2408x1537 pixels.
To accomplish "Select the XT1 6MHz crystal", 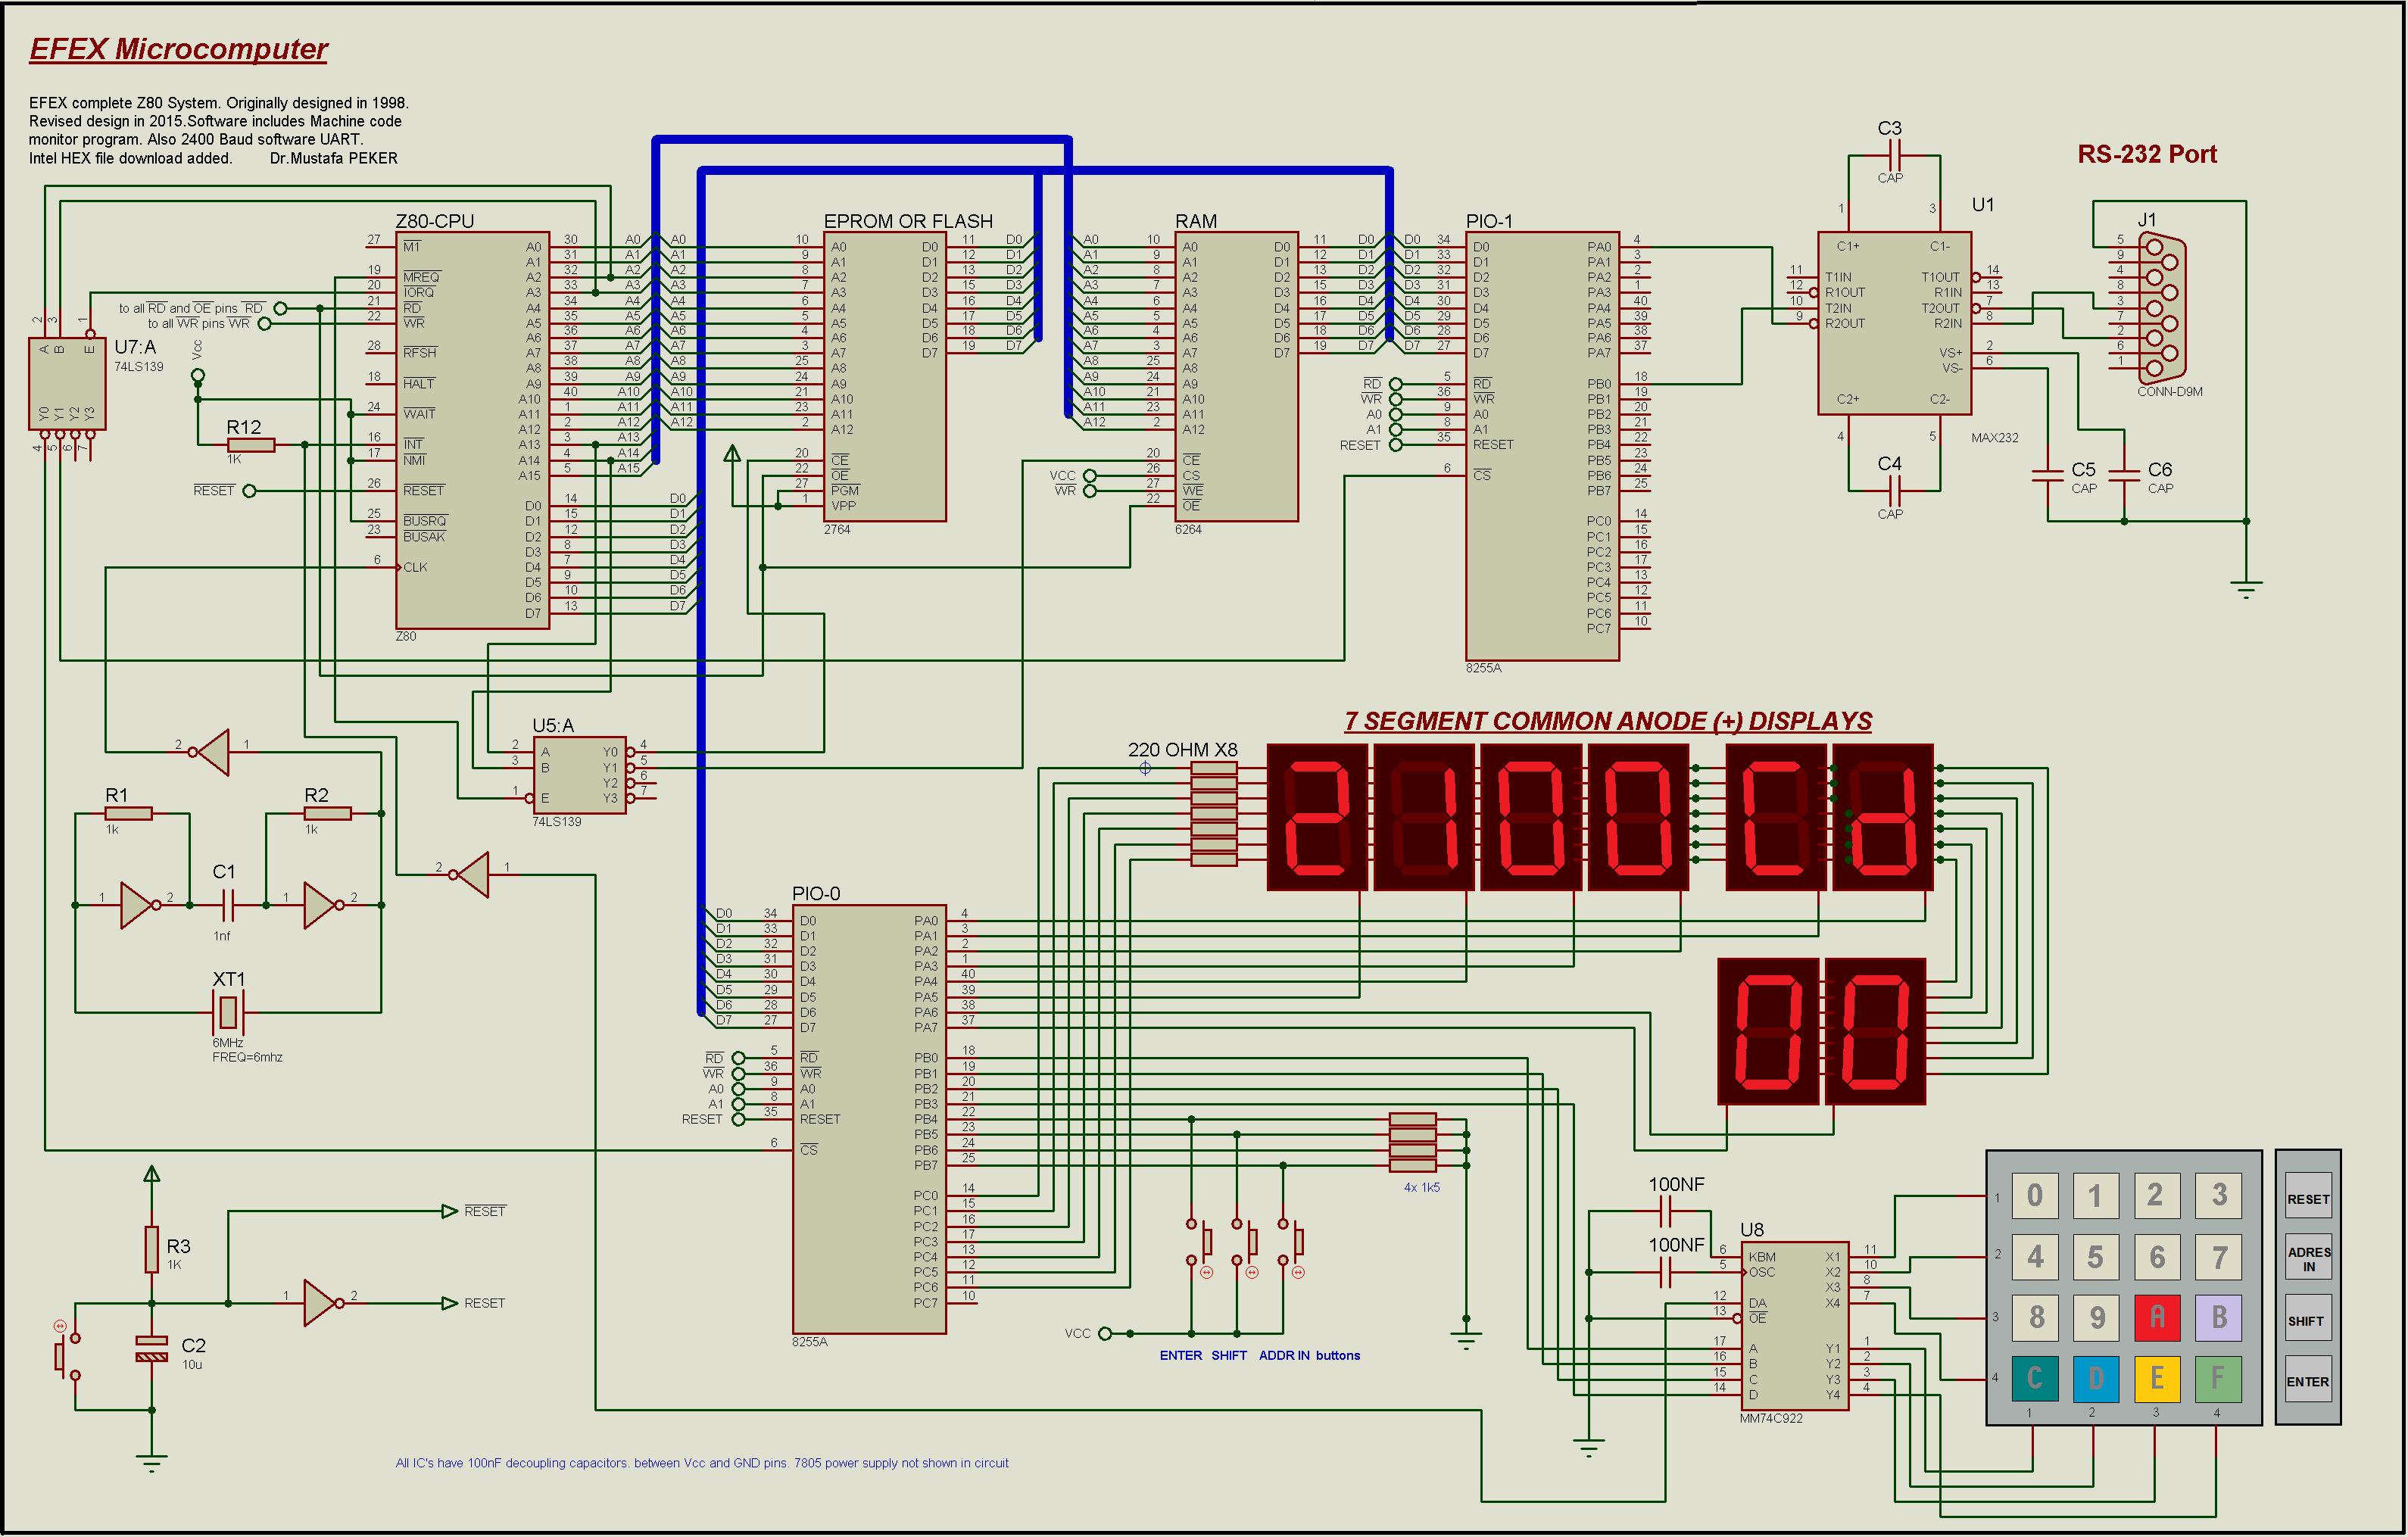I will pos(228,1012).
